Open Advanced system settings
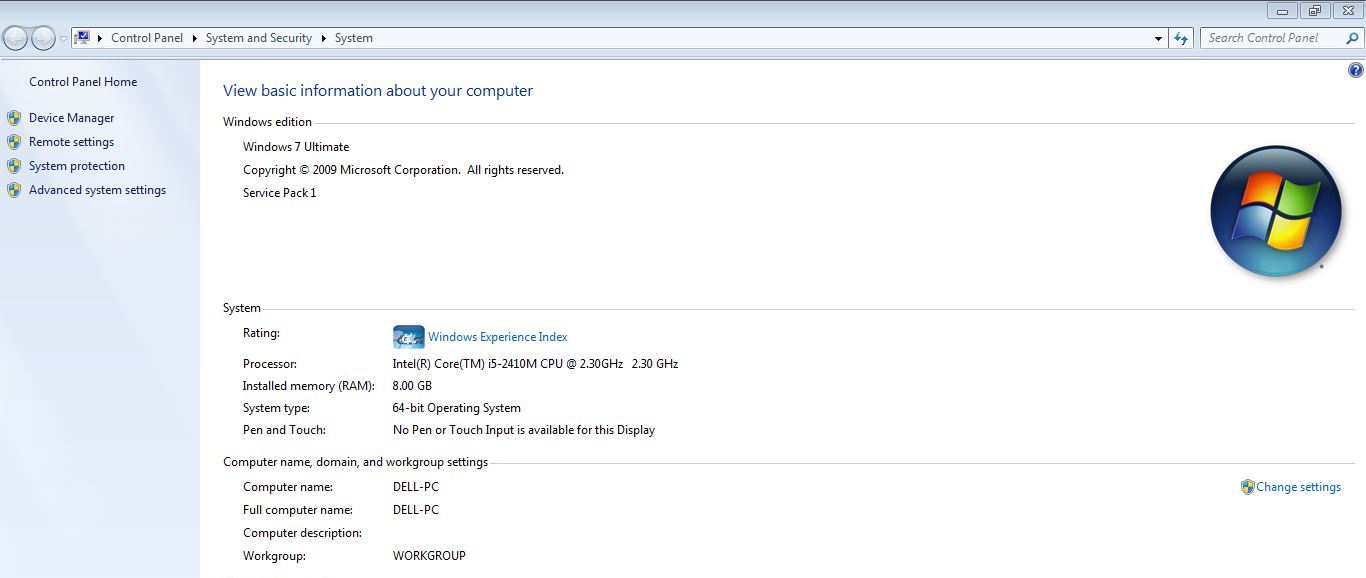 pyautogui.click(x=98, y=190)
